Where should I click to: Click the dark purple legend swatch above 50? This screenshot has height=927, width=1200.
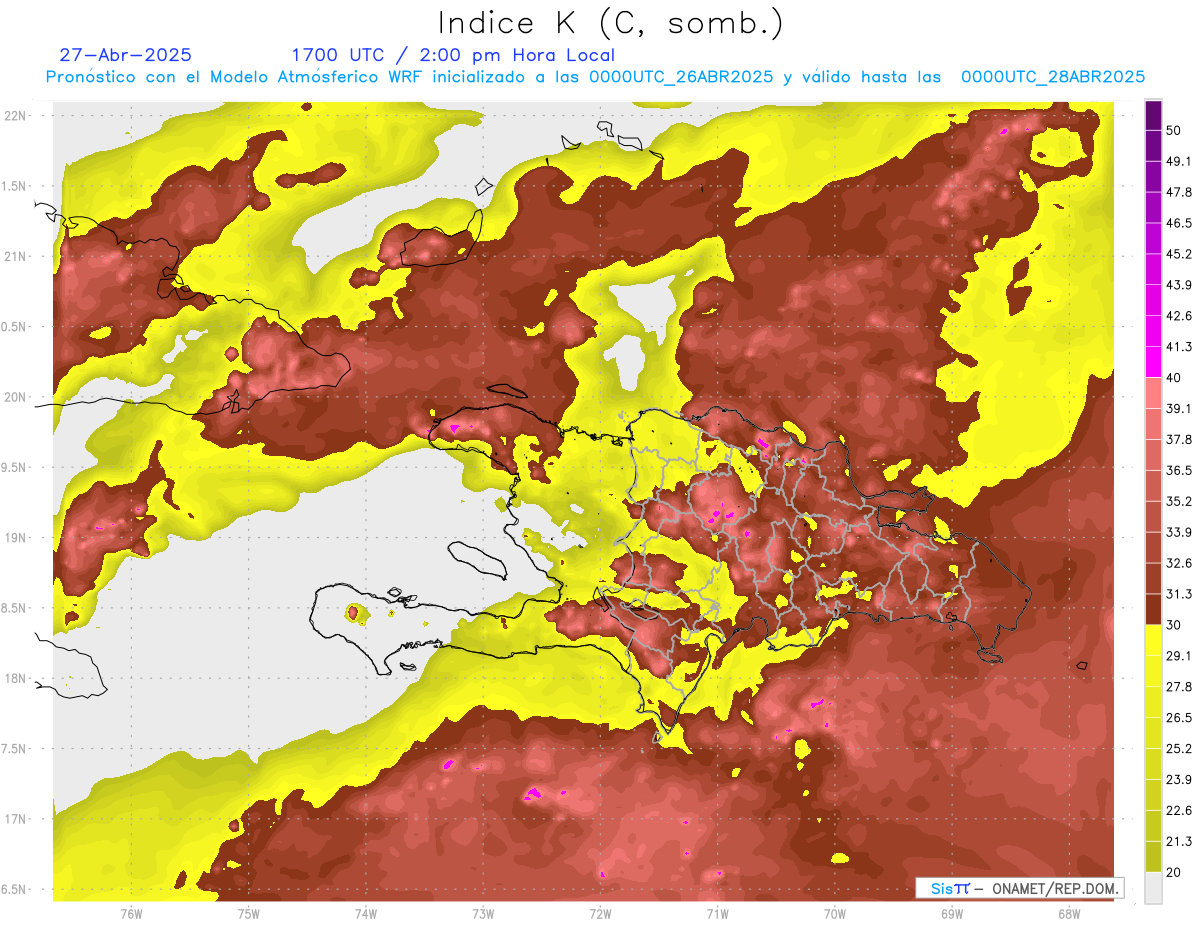1154,116
